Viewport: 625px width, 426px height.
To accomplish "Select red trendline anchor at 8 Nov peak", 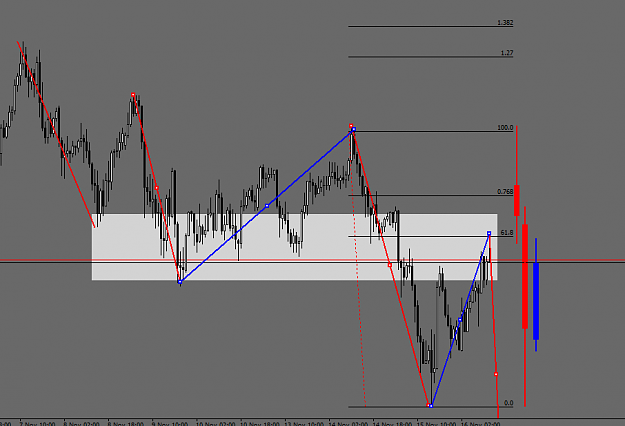I will (133, 95).
